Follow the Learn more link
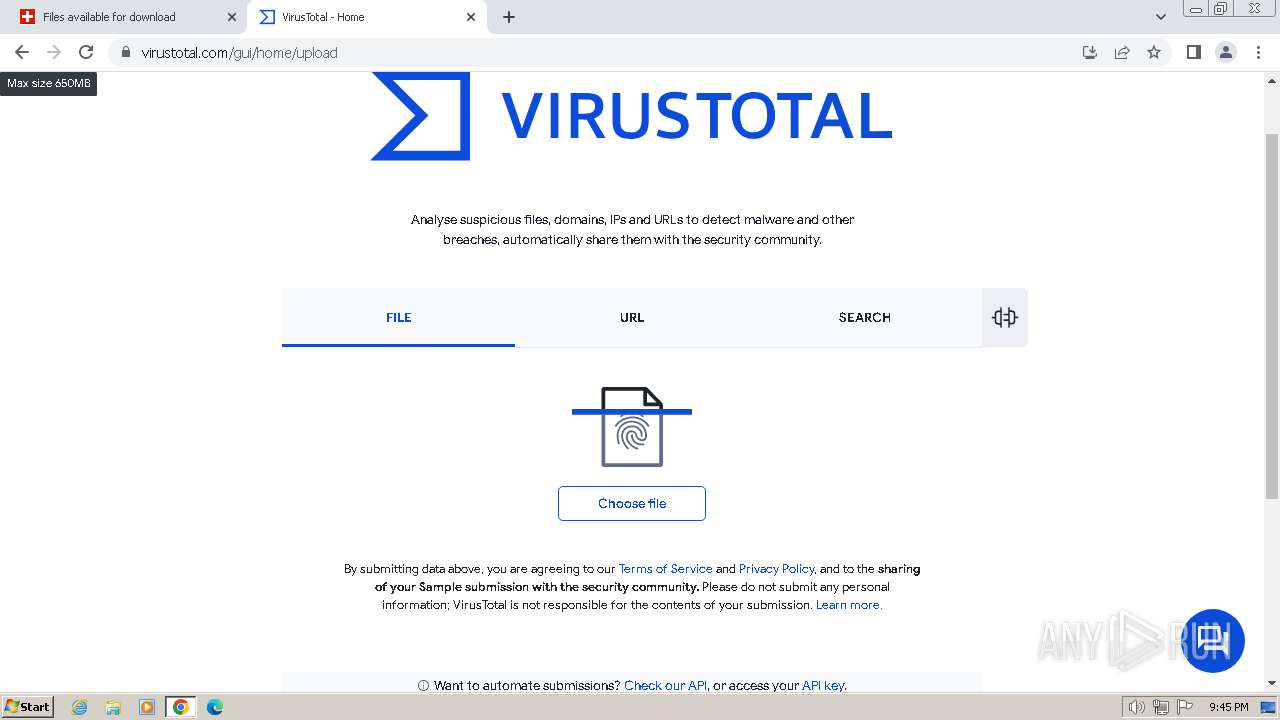The width and height of the screenshot is (1280, 720). (x=849, y=605)
